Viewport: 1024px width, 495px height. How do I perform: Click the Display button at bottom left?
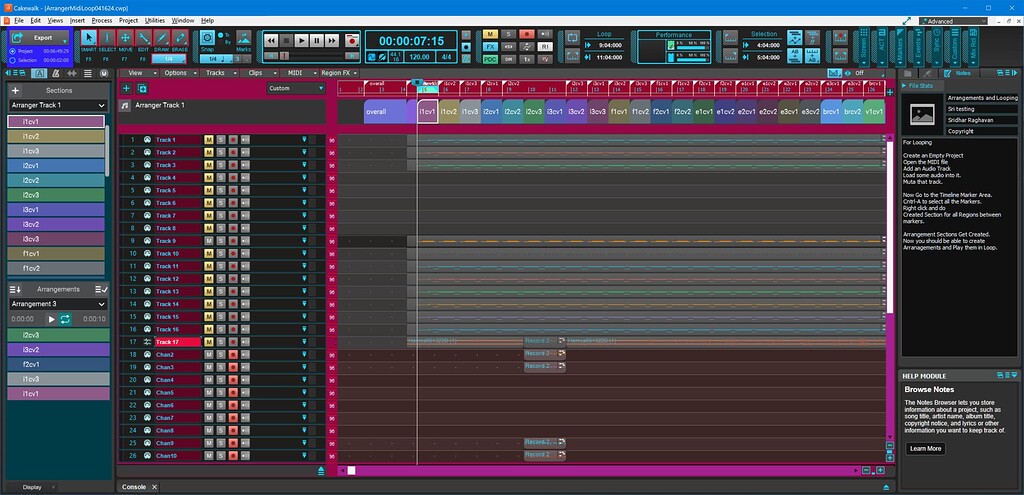(x=32, y=487)
